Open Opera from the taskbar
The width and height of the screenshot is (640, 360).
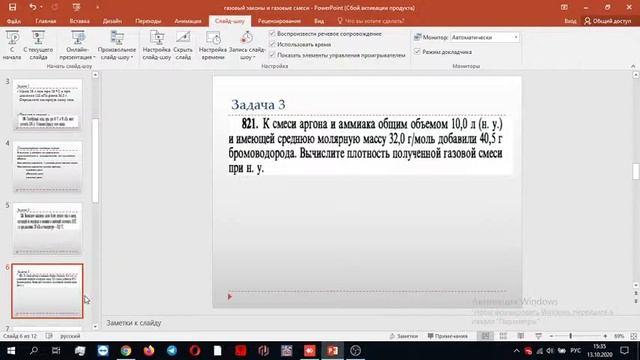click(195, 351)
